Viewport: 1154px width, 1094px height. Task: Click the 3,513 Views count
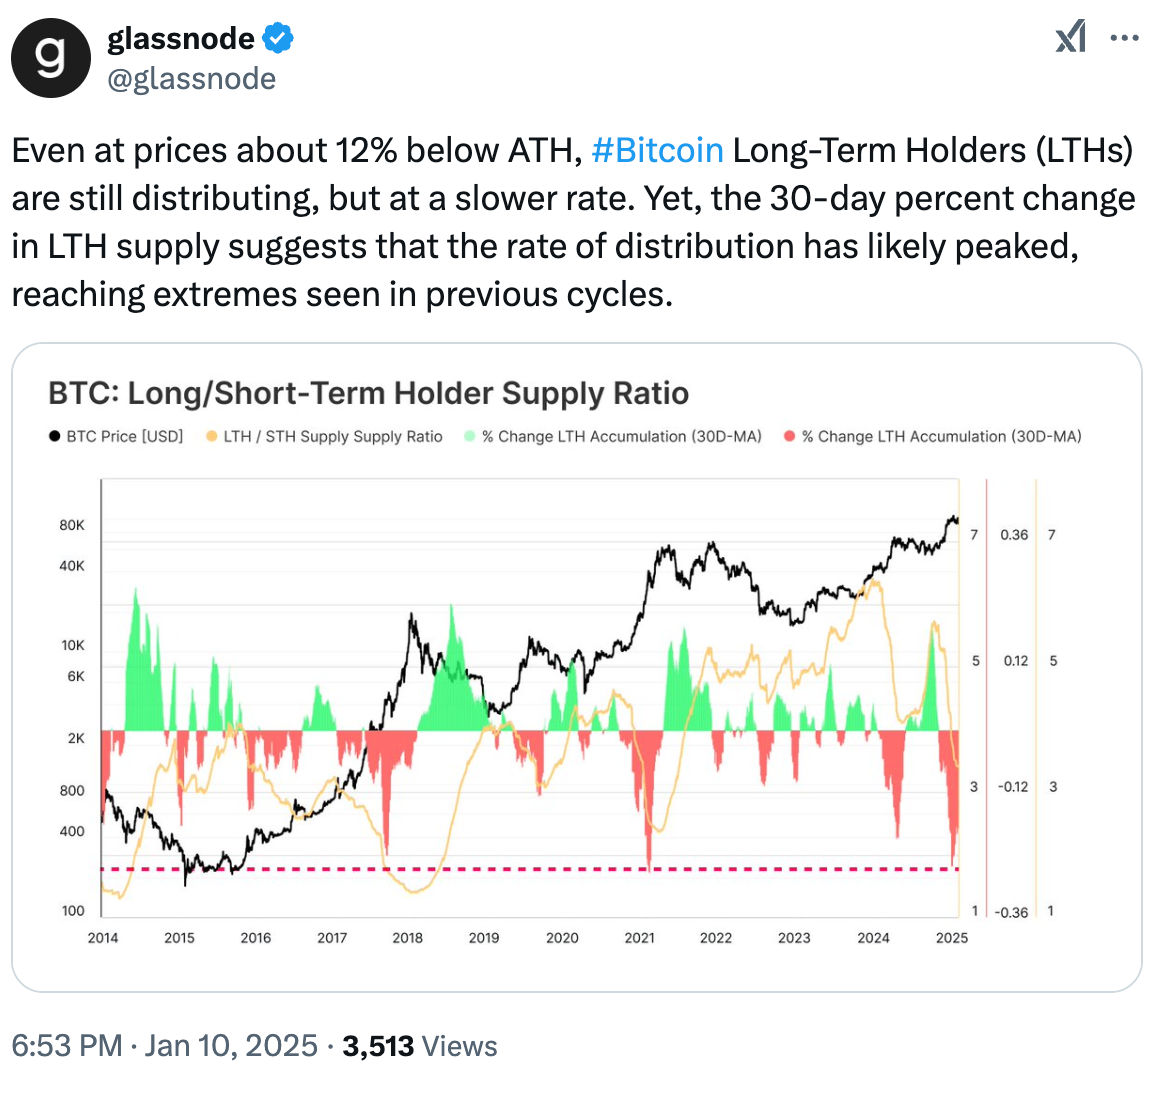tap(419, 1046)
